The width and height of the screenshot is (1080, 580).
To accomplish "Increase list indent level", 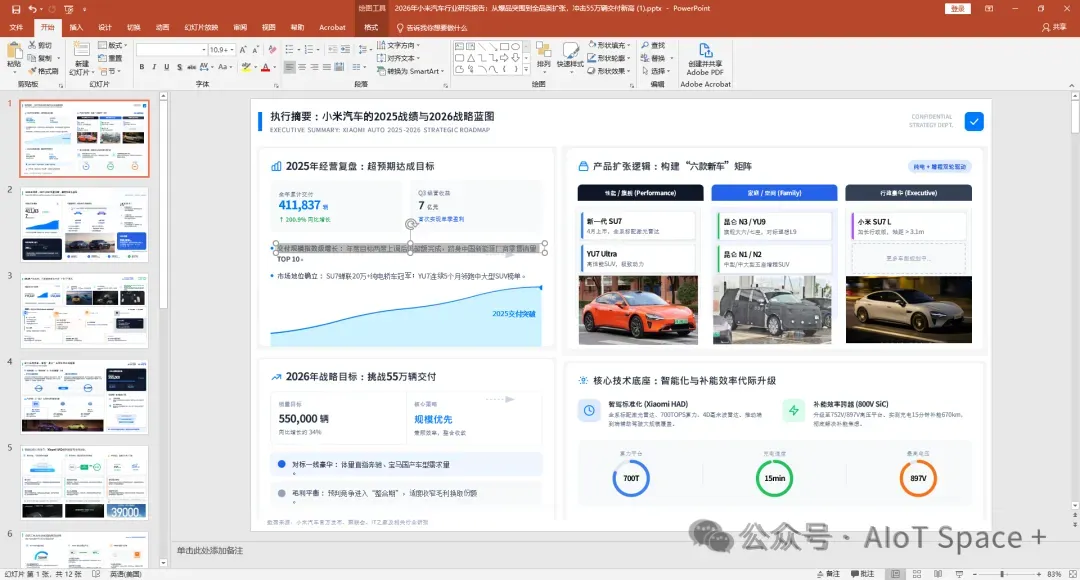I will (345, 49).
